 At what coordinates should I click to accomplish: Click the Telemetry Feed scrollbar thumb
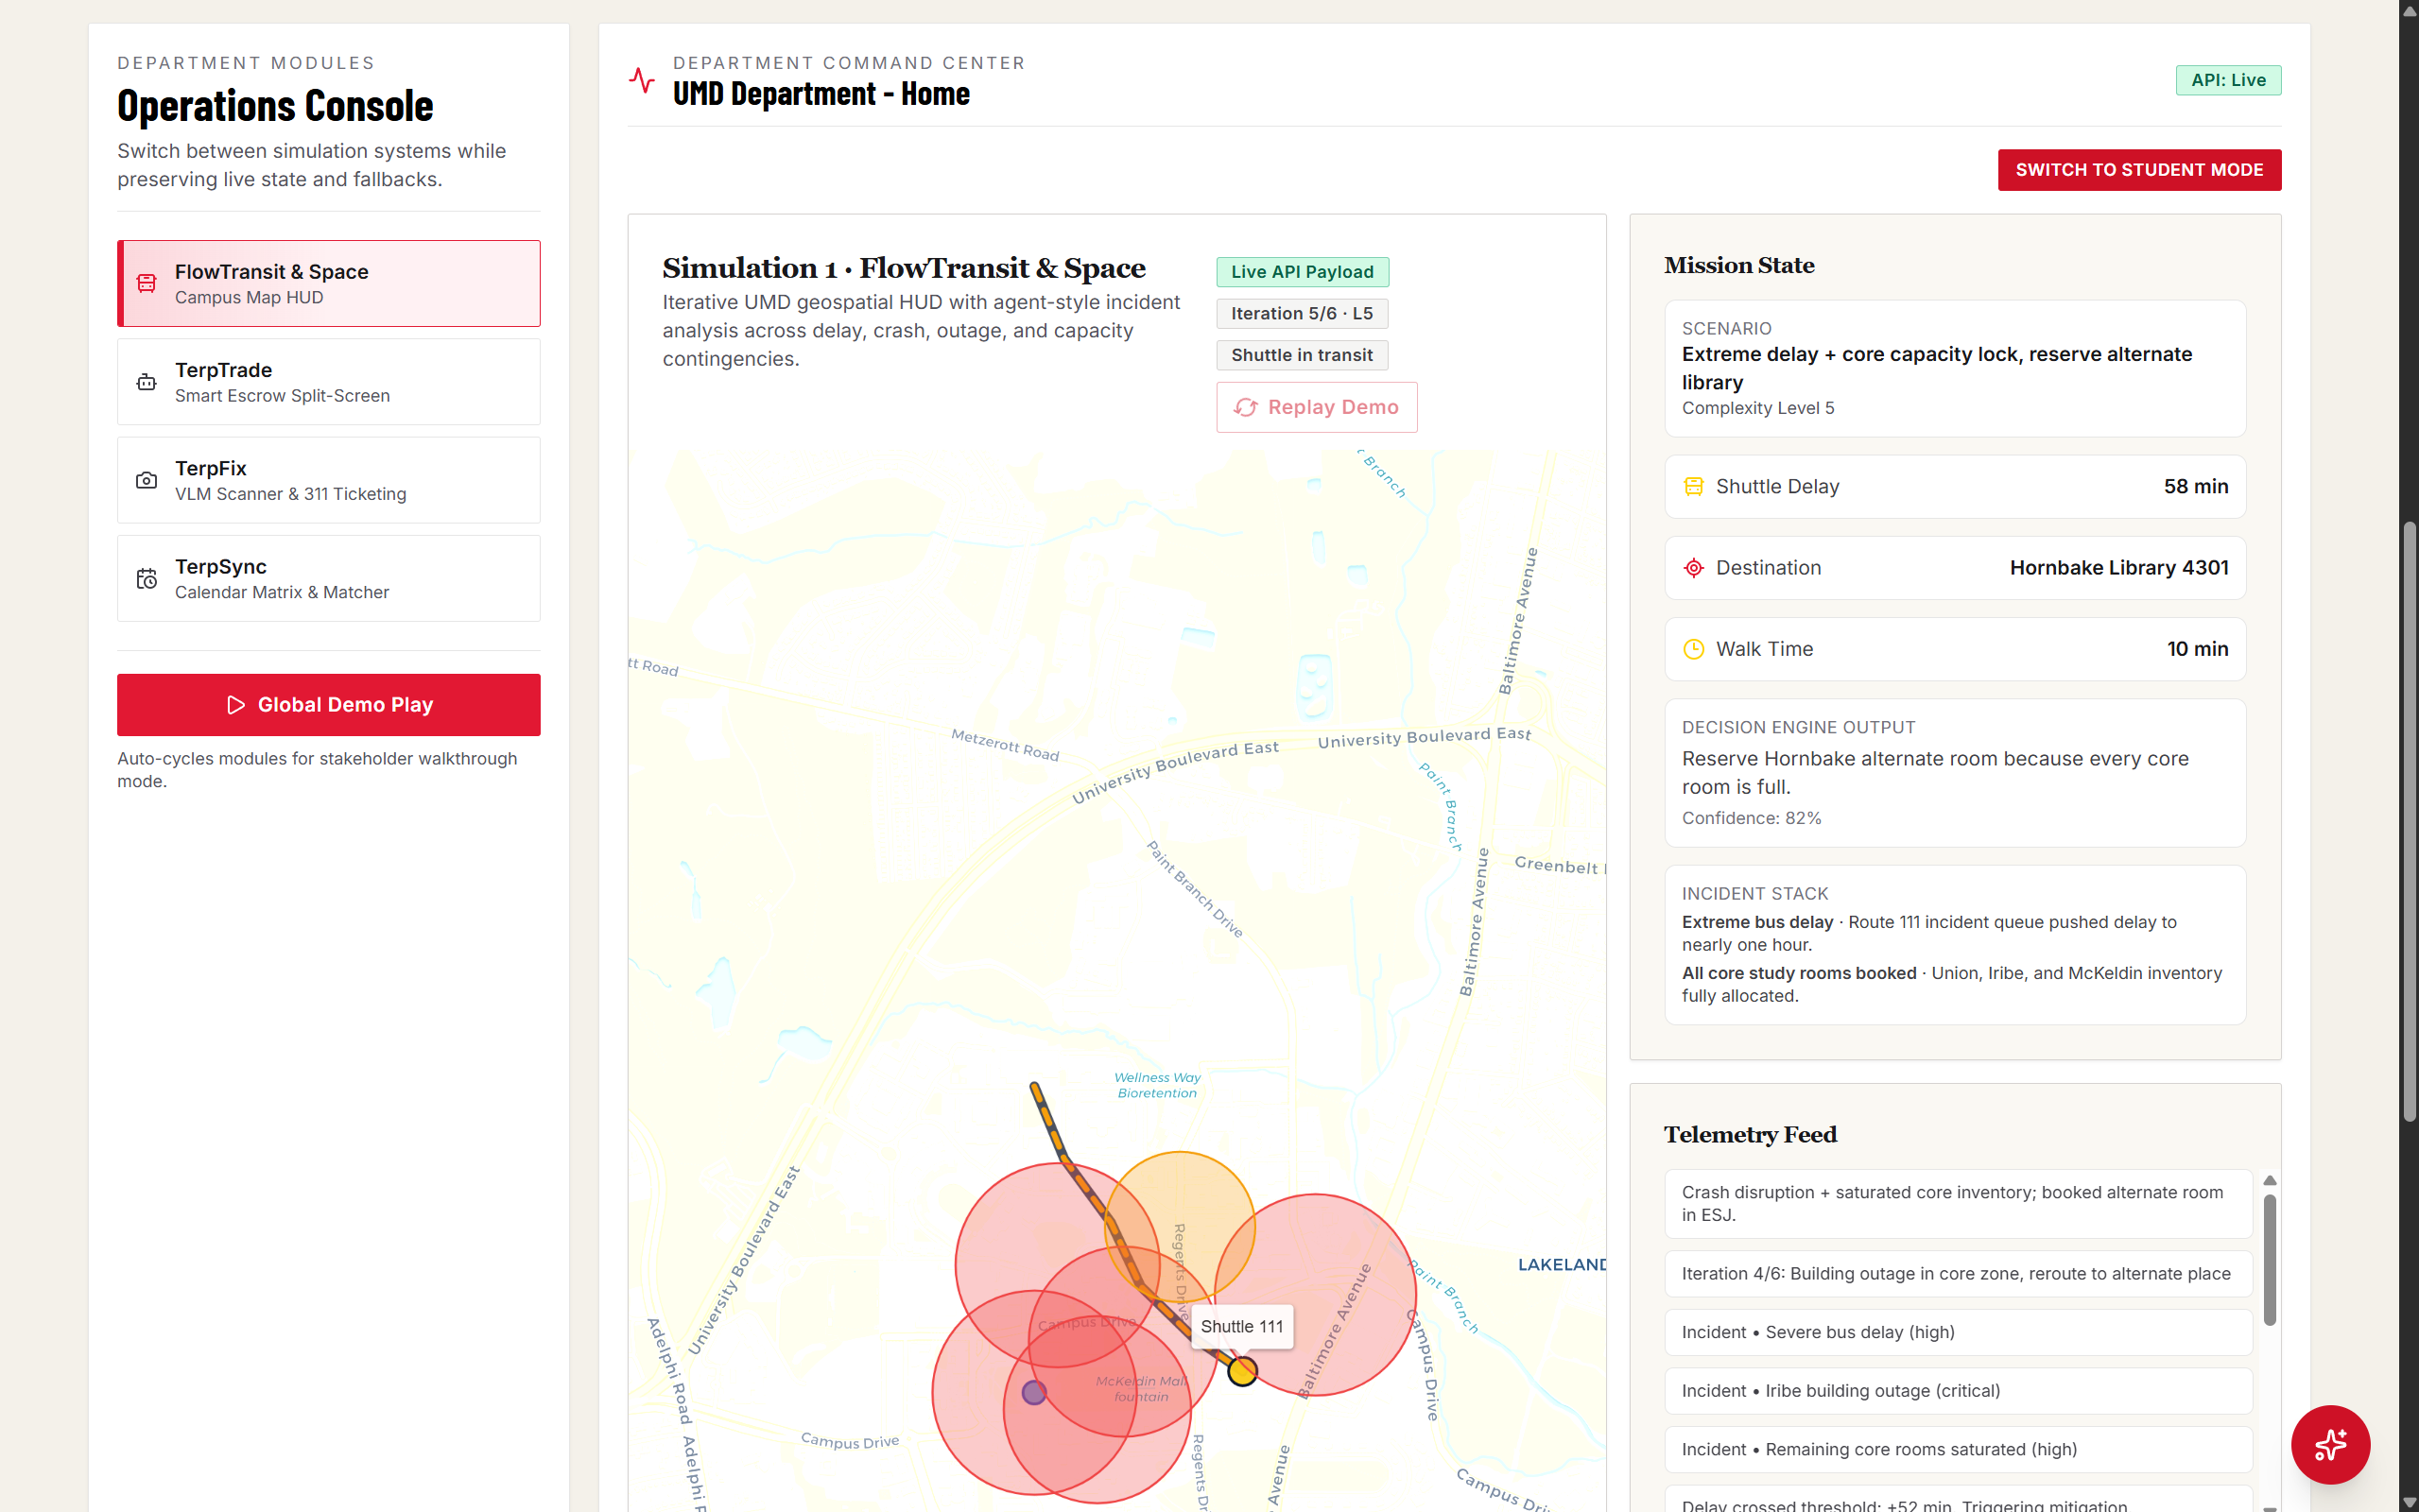2269,1260
